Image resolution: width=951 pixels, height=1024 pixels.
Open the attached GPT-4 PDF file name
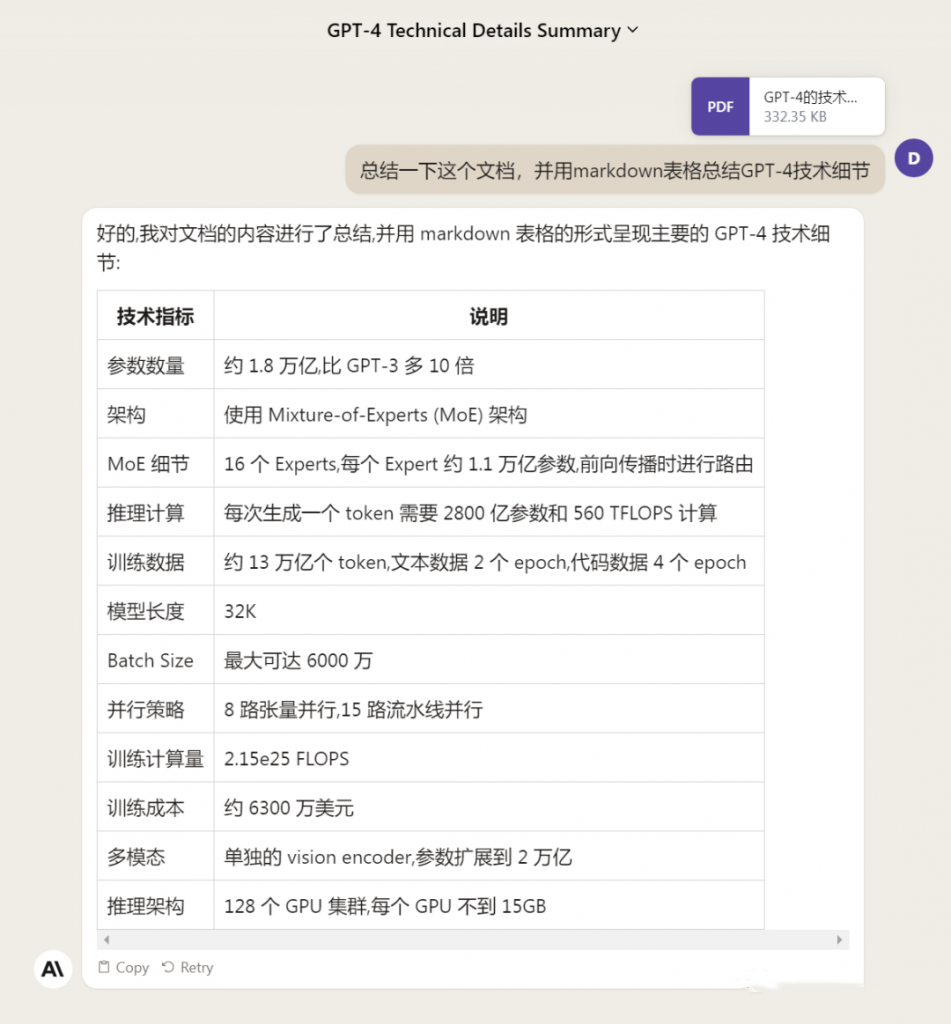(x=810, y=97)
